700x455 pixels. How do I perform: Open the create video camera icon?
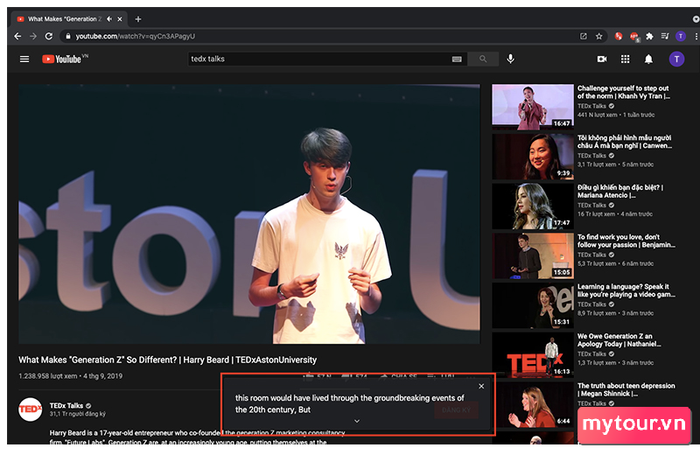[602, 59]
